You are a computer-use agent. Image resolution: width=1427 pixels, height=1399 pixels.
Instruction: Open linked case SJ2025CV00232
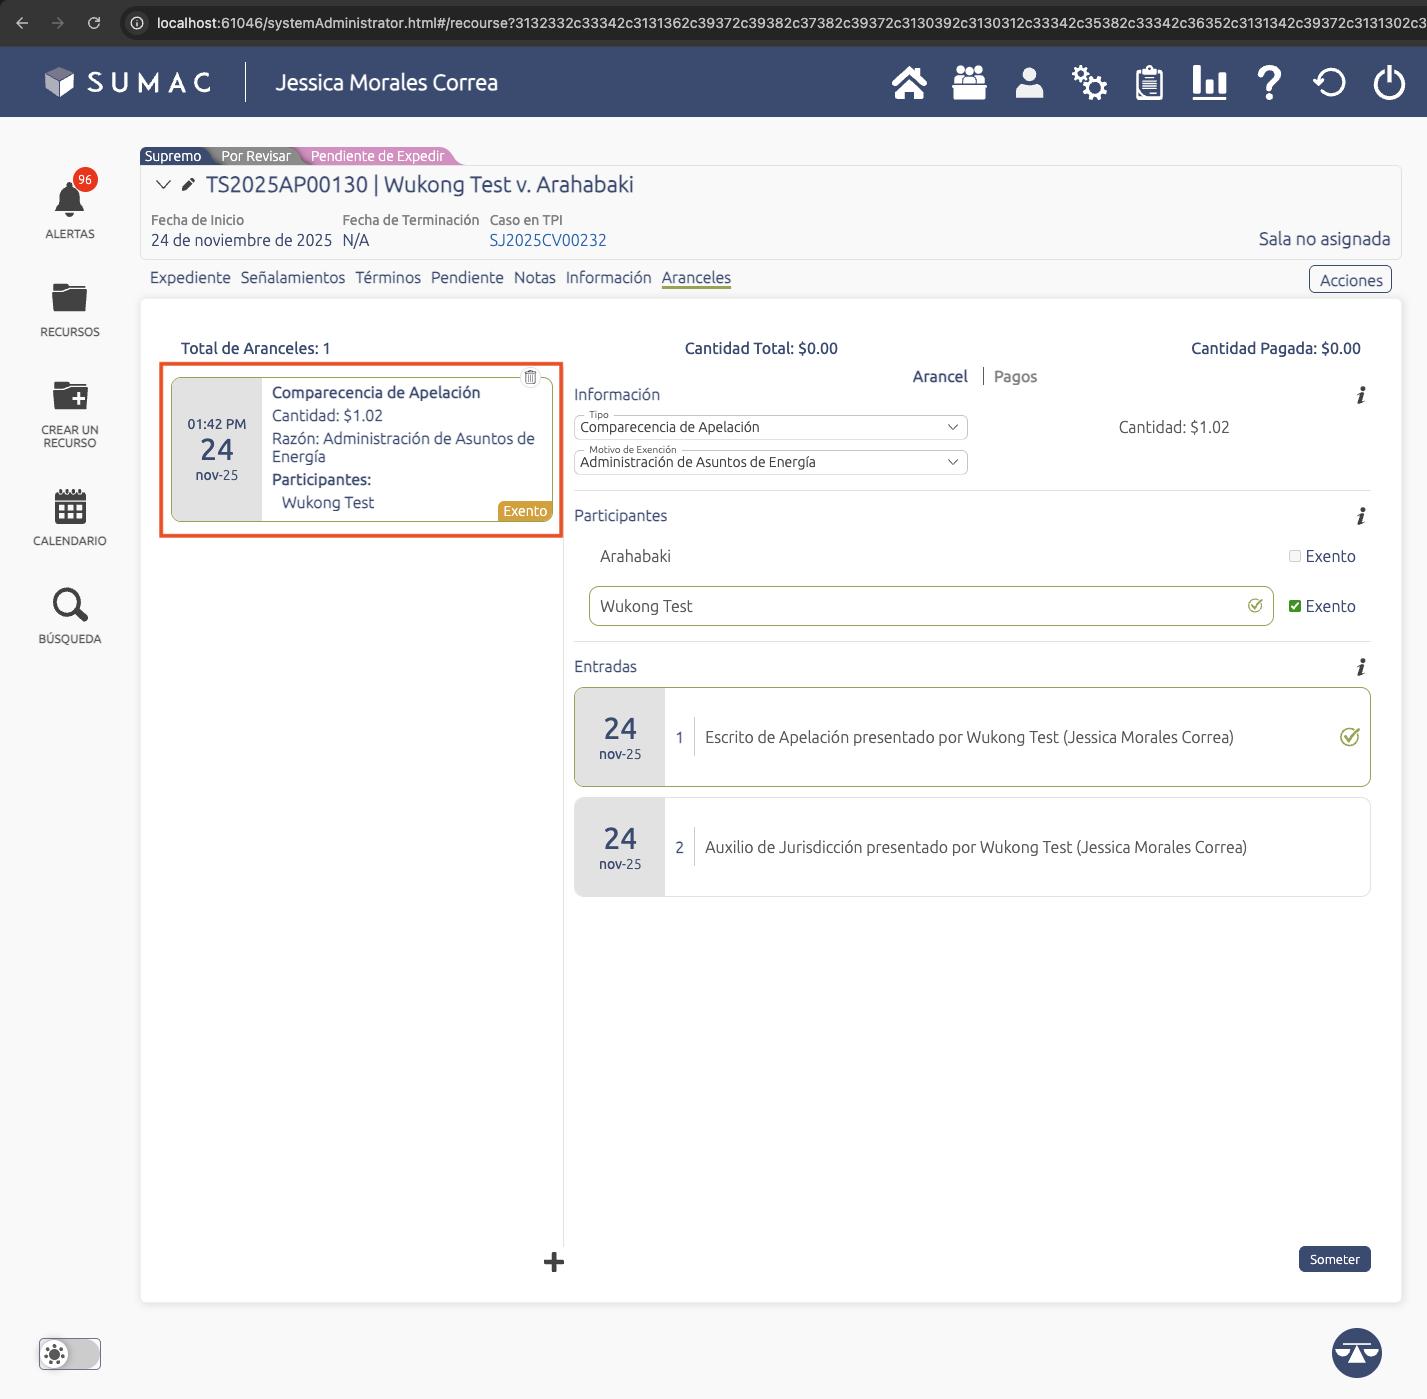click(x=548, y=240)
